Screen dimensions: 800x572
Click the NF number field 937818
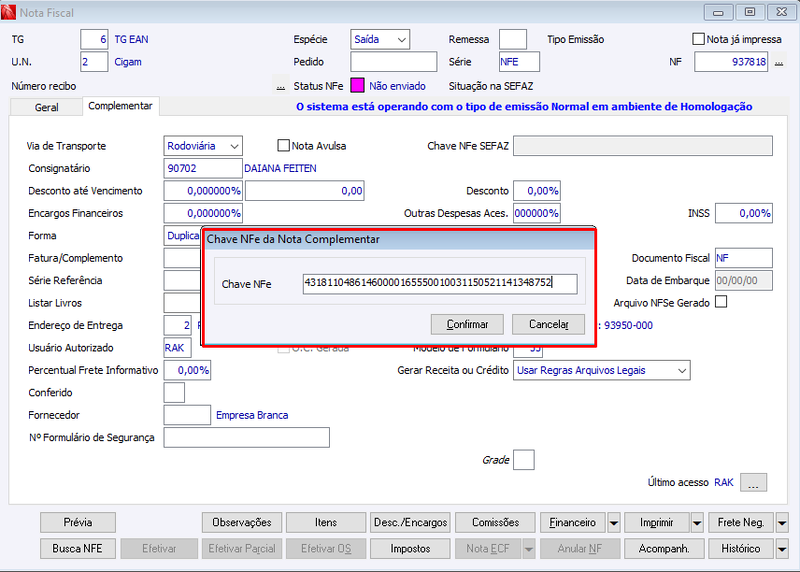pos(731,62)
